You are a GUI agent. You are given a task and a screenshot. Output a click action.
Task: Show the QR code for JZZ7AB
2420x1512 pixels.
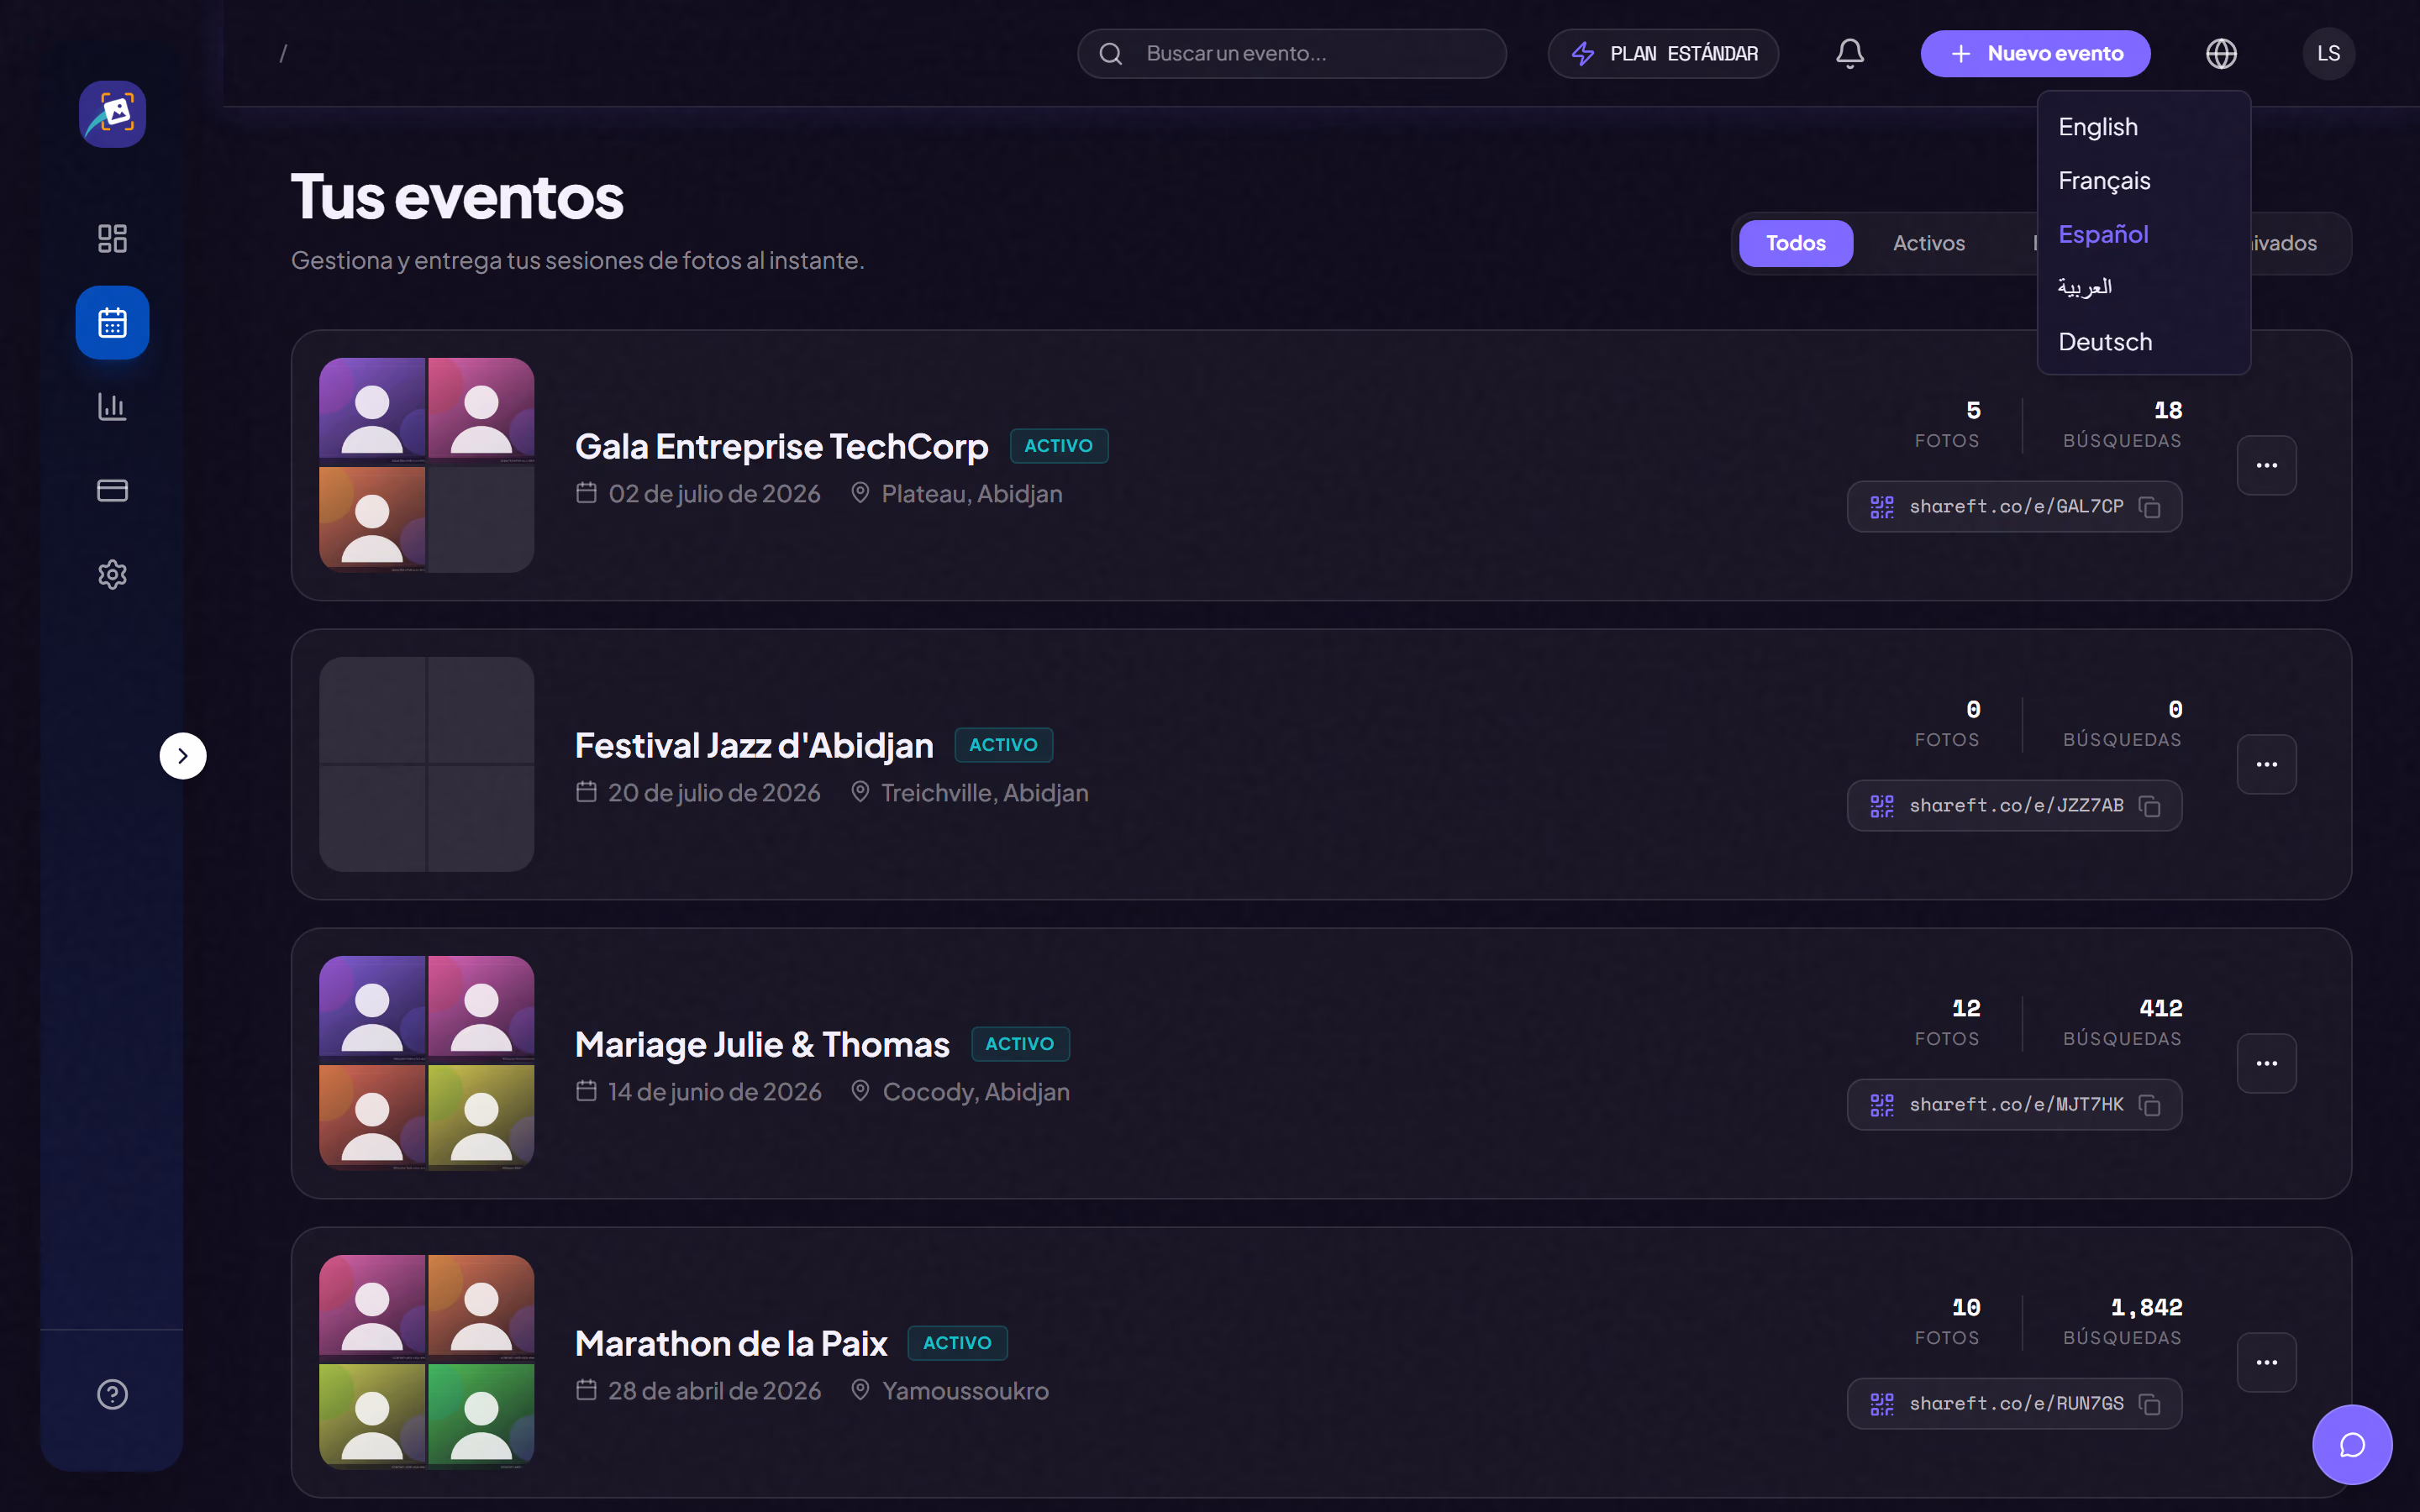coord(1881,806)
